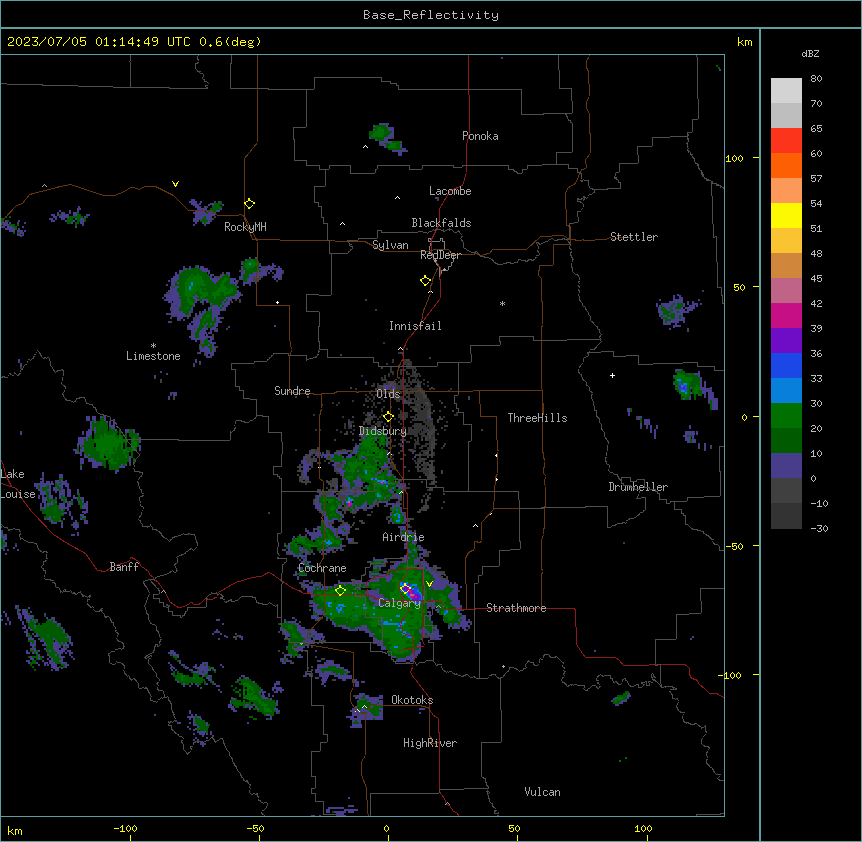Click the radar echo cell southwest of Ponoka

coord(388,139)
